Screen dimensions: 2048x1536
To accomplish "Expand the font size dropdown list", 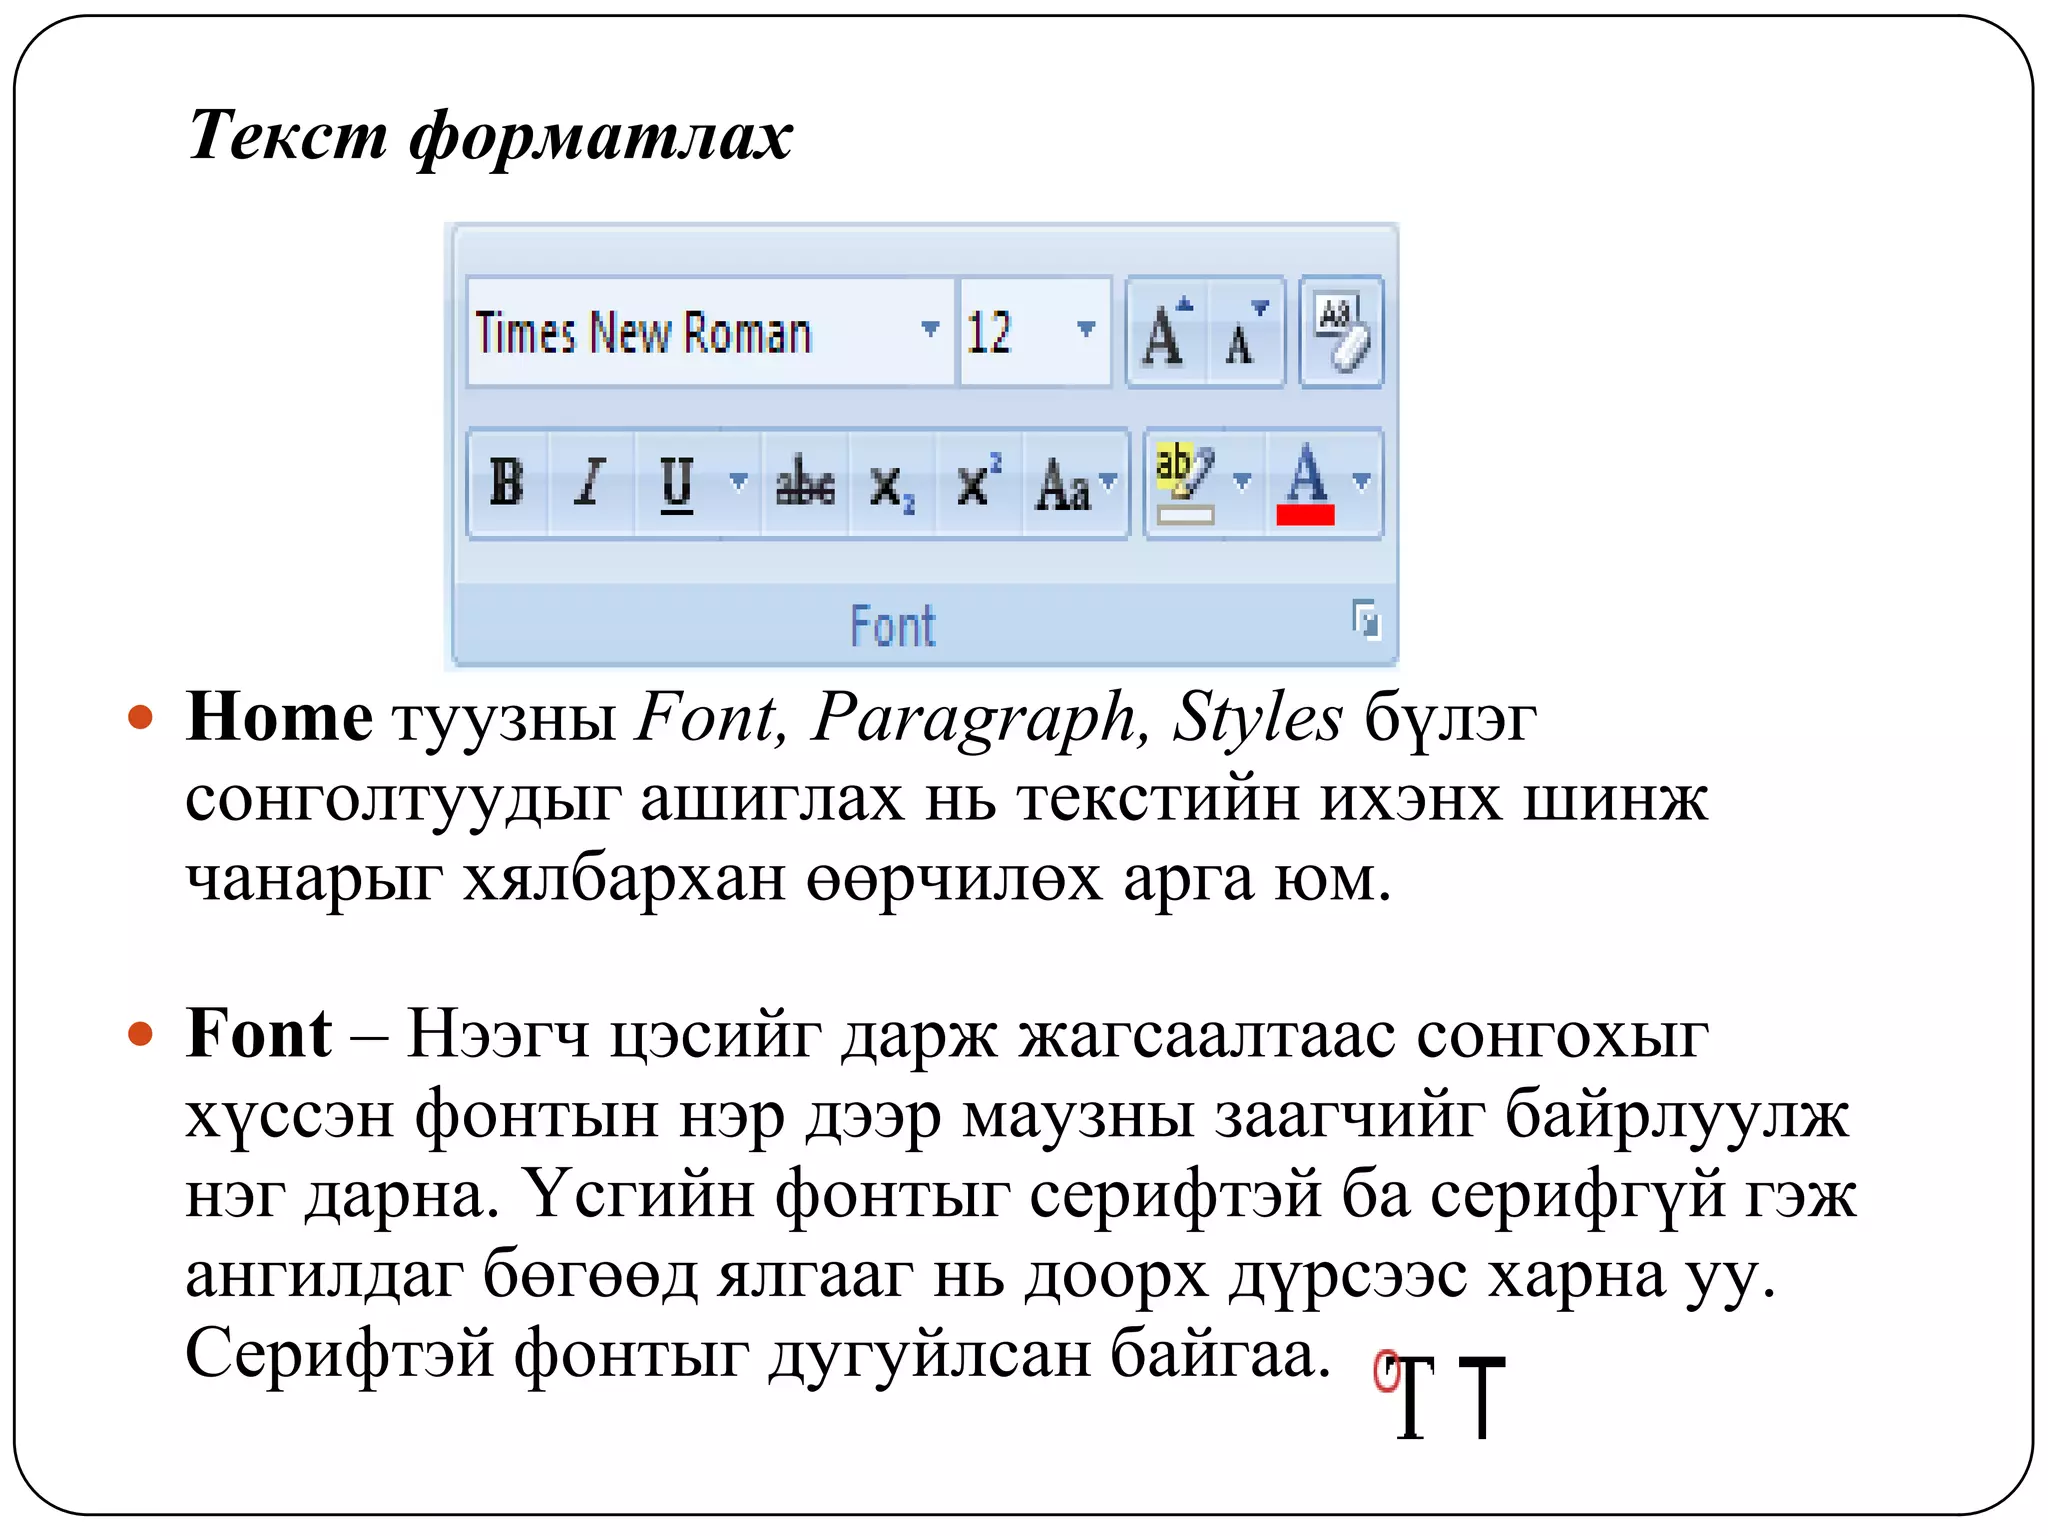I will coord(1086,330).
